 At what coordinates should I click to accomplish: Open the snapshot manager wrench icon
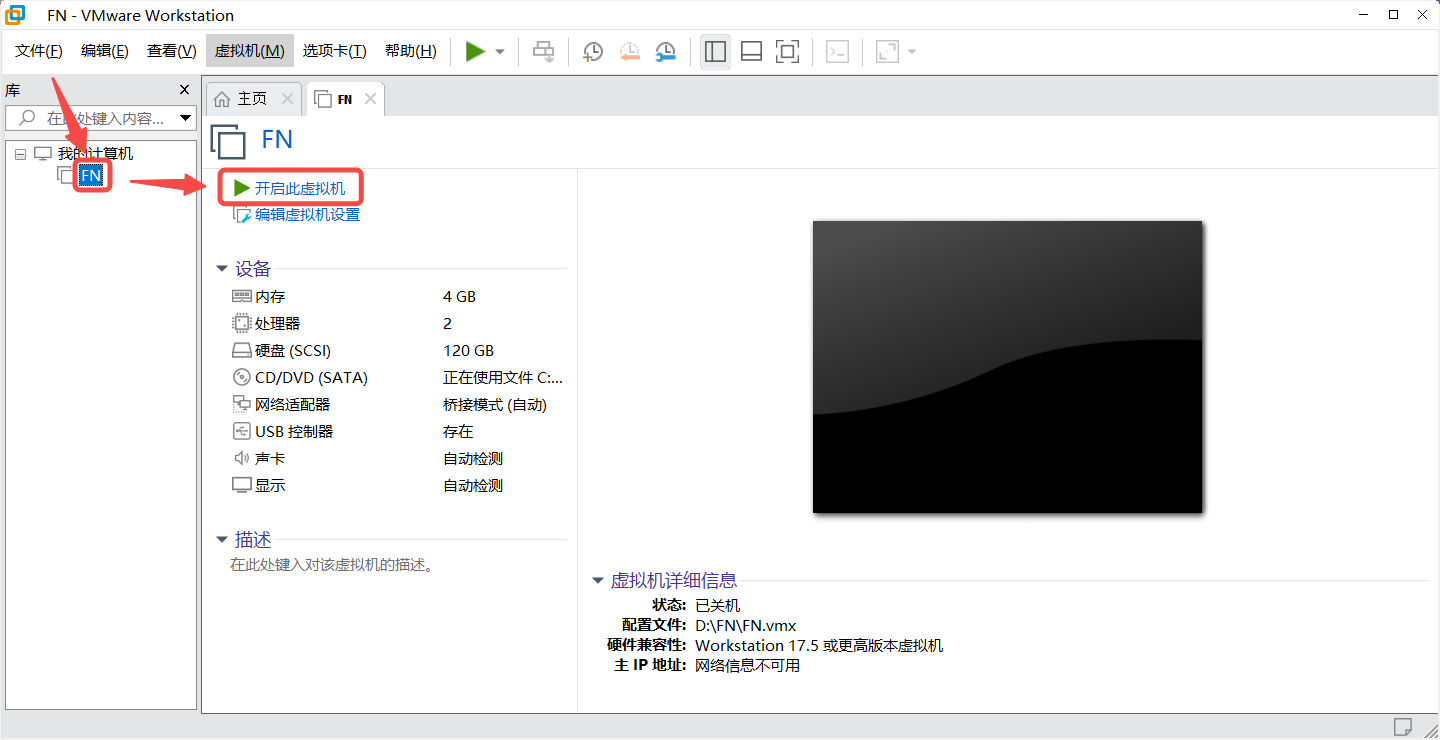click(665, 52)
